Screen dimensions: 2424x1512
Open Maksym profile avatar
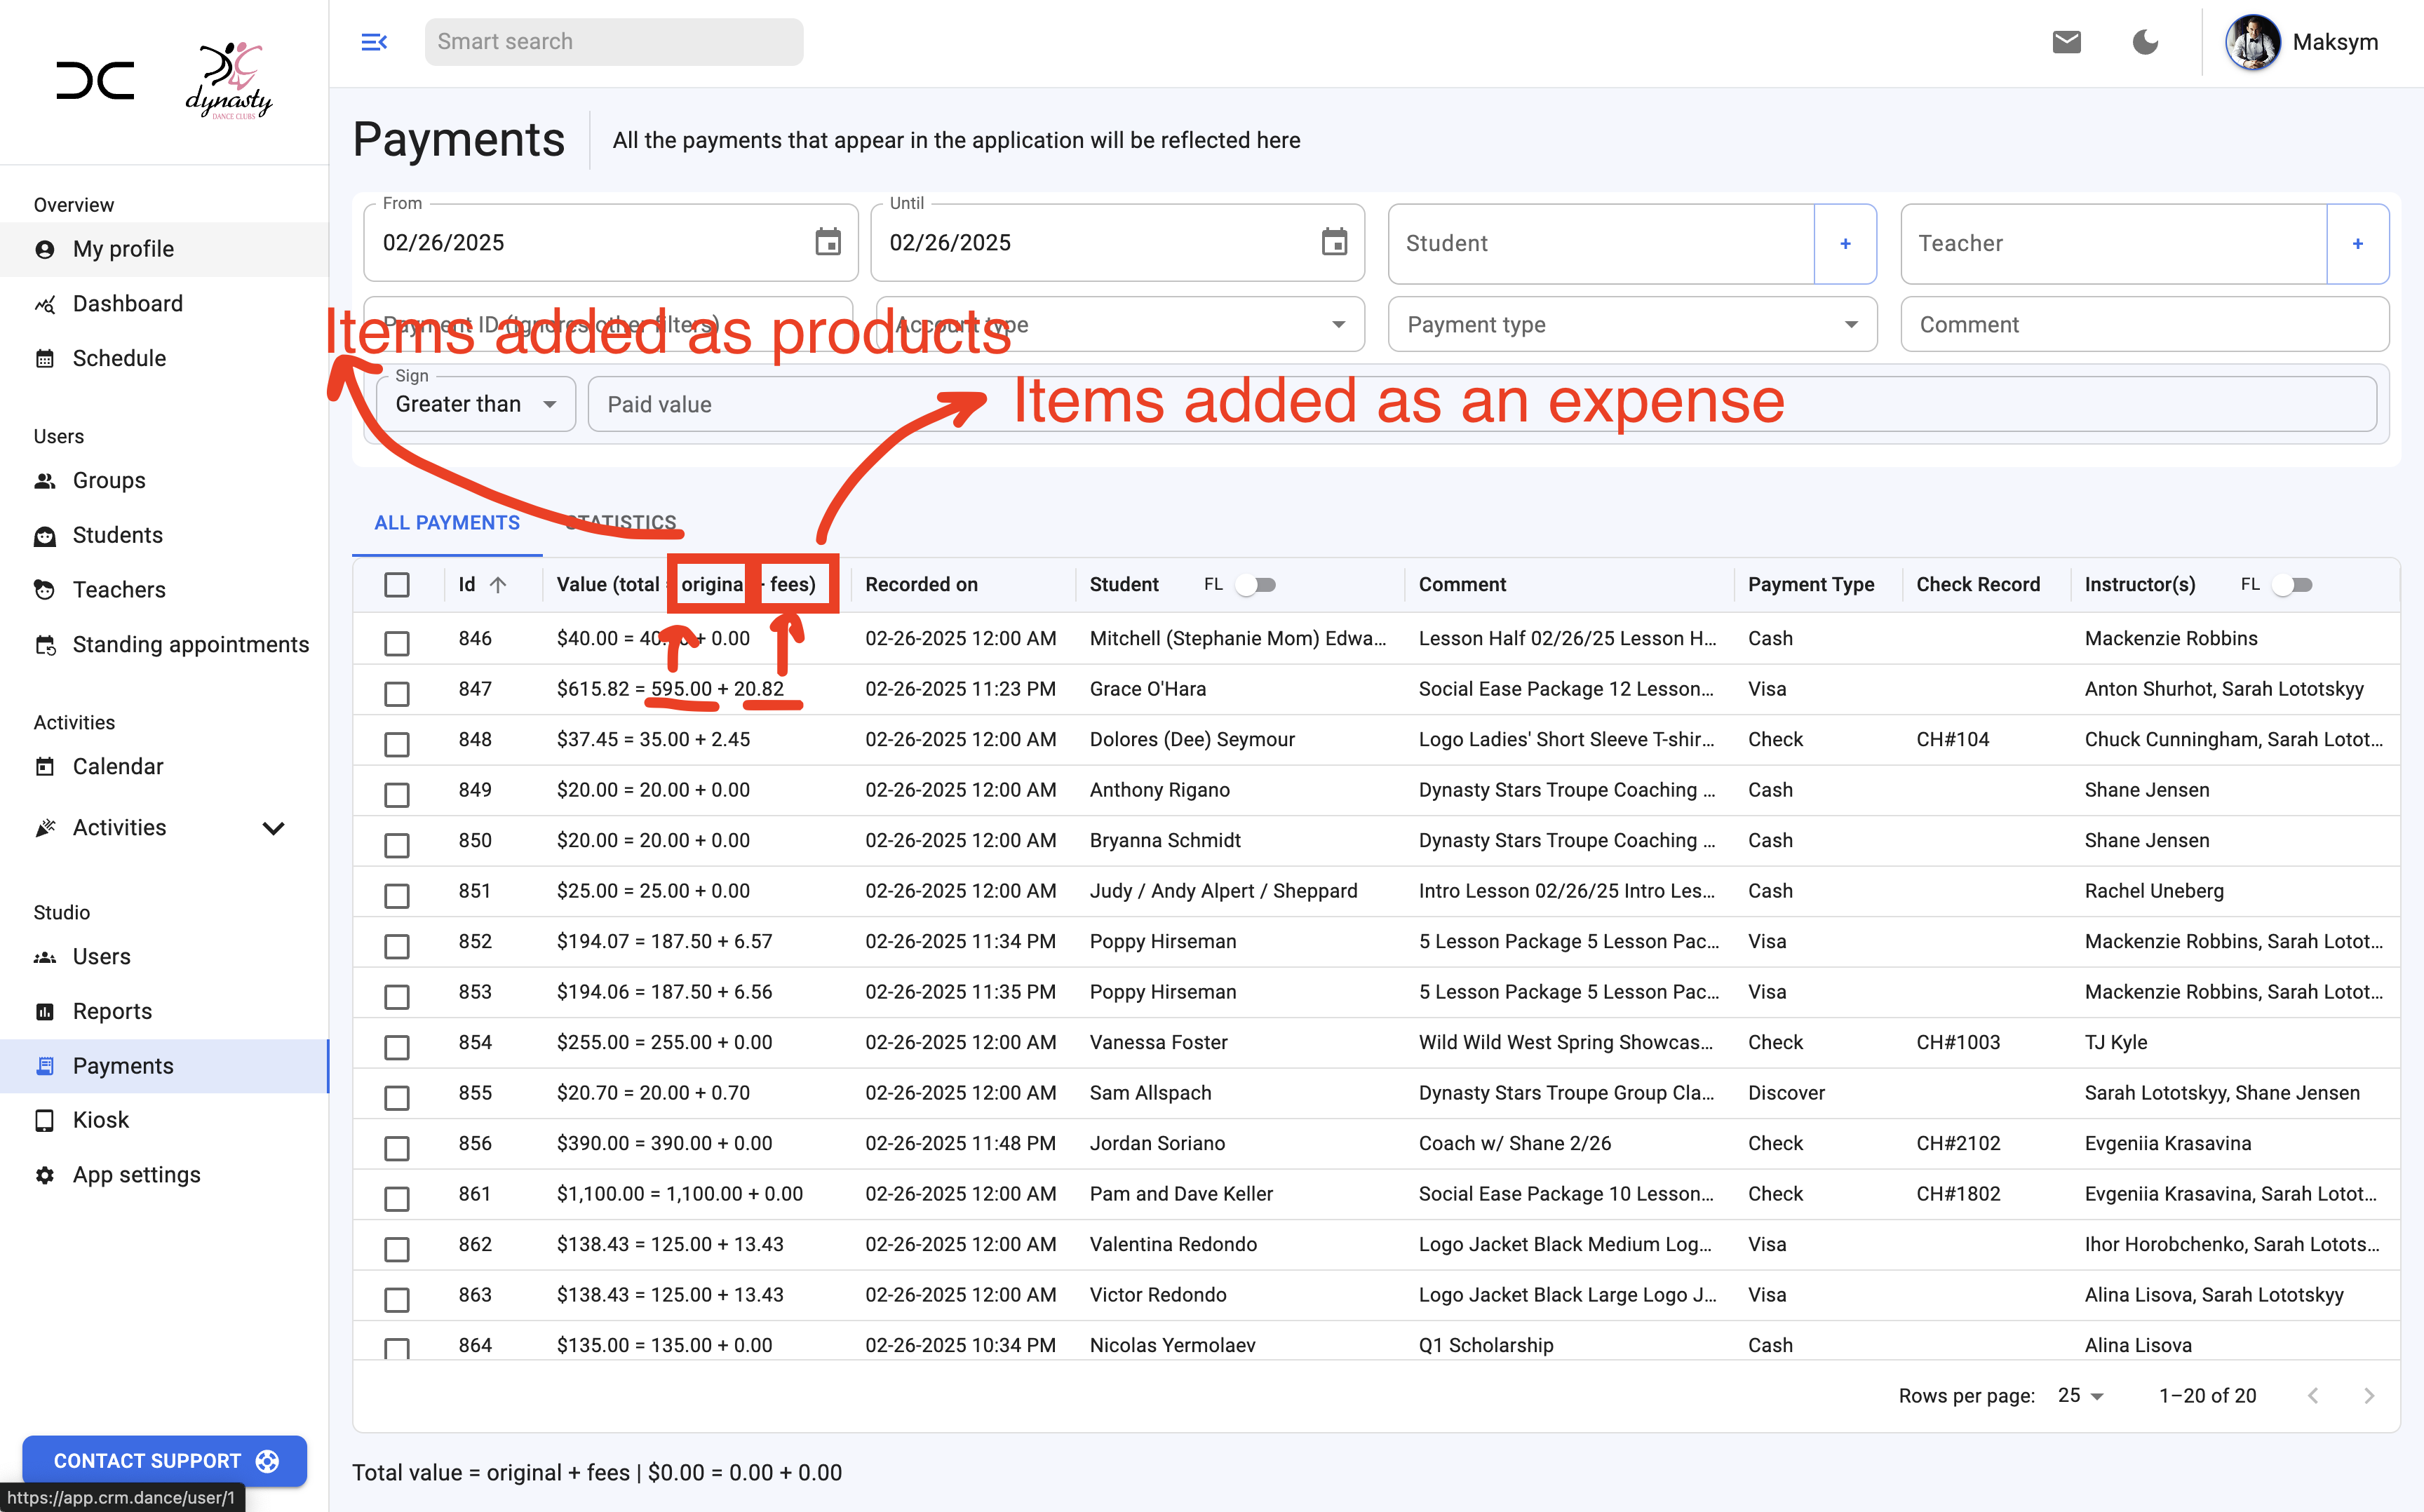pyautogui.click(x=2252, y=42)
